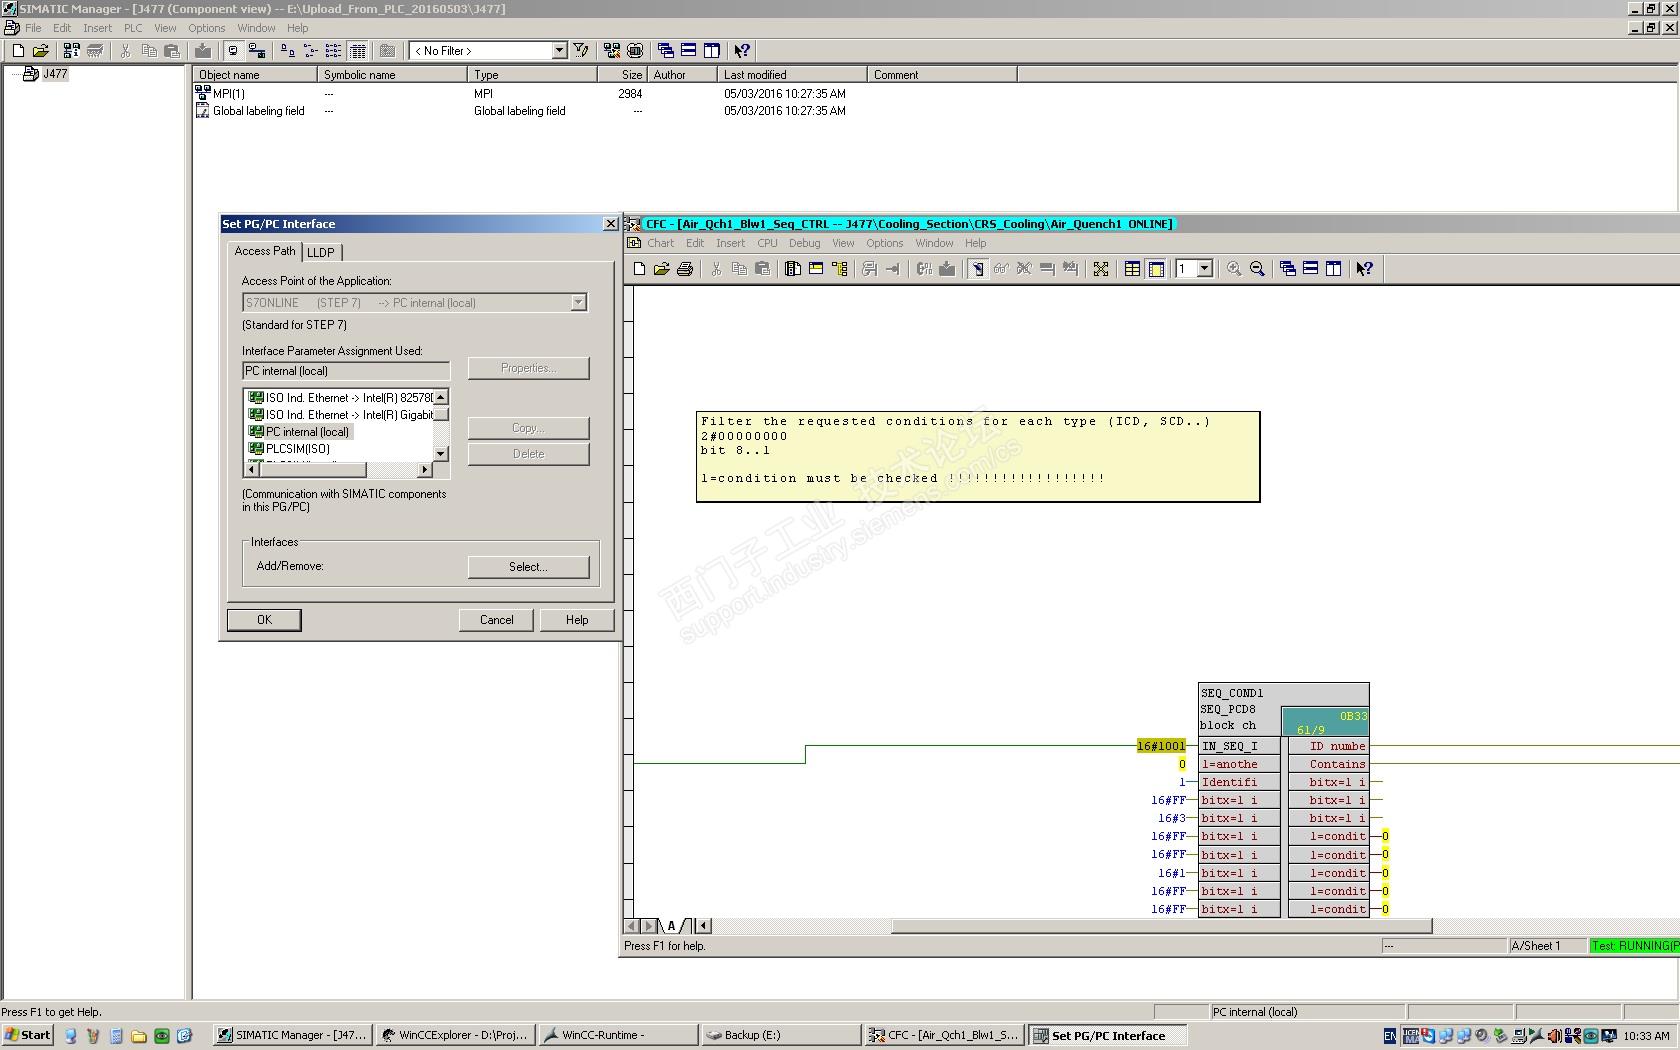Screen dimensions: 1680x1050
Task: Cascade windows in SIMATIC Manager toolbar
Action: tap(665, 51)
